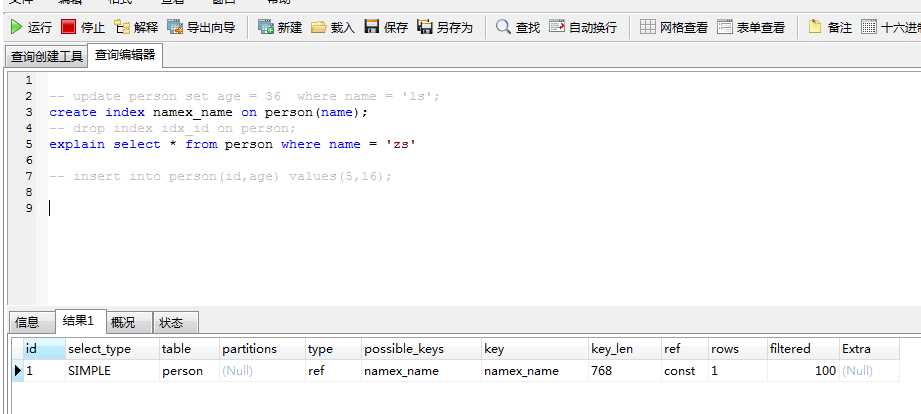This screenshot has width=921, height=414.
Task: Click the ref column header
Action: [685, 349]
